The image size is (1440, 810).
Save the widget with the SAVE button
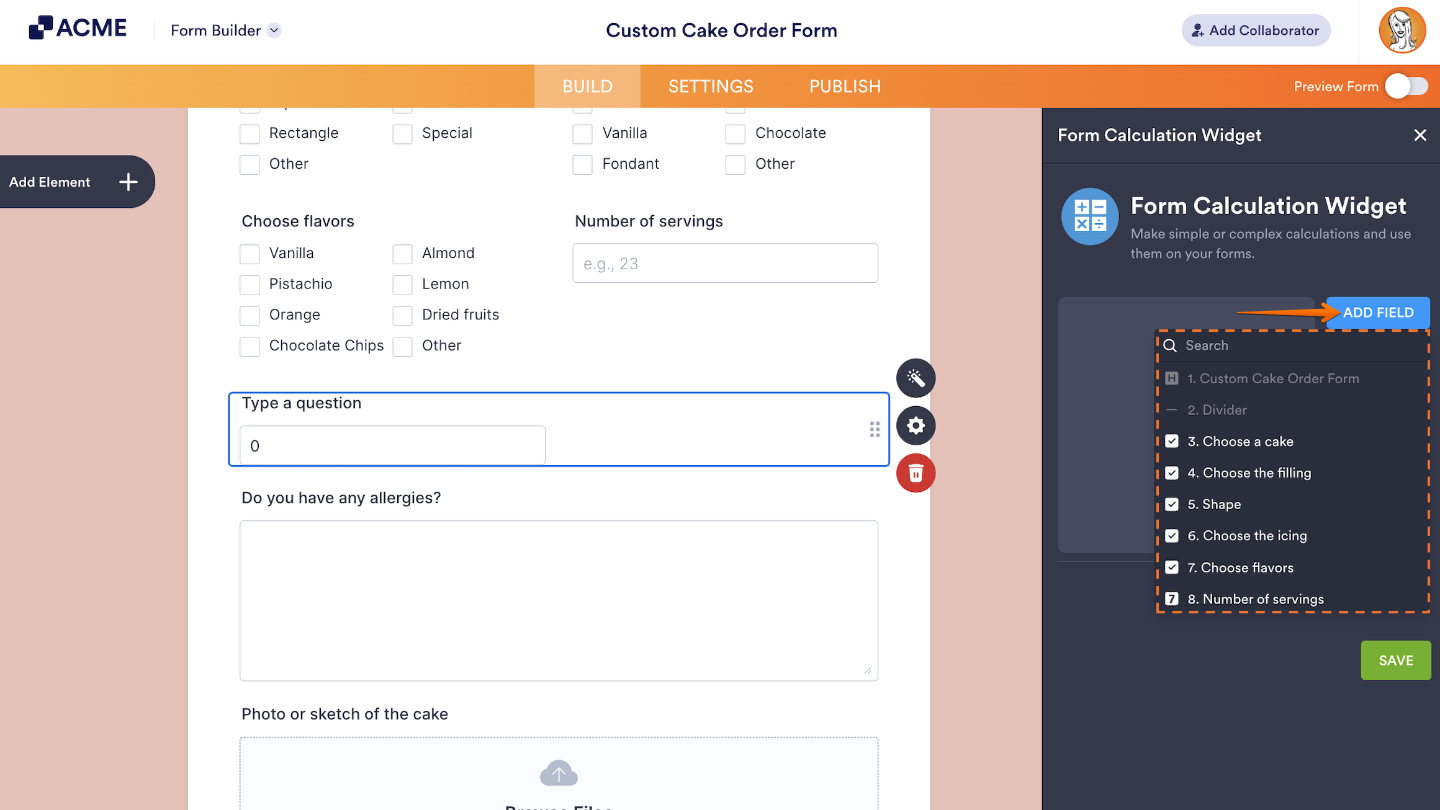[x=1395, y=660]
